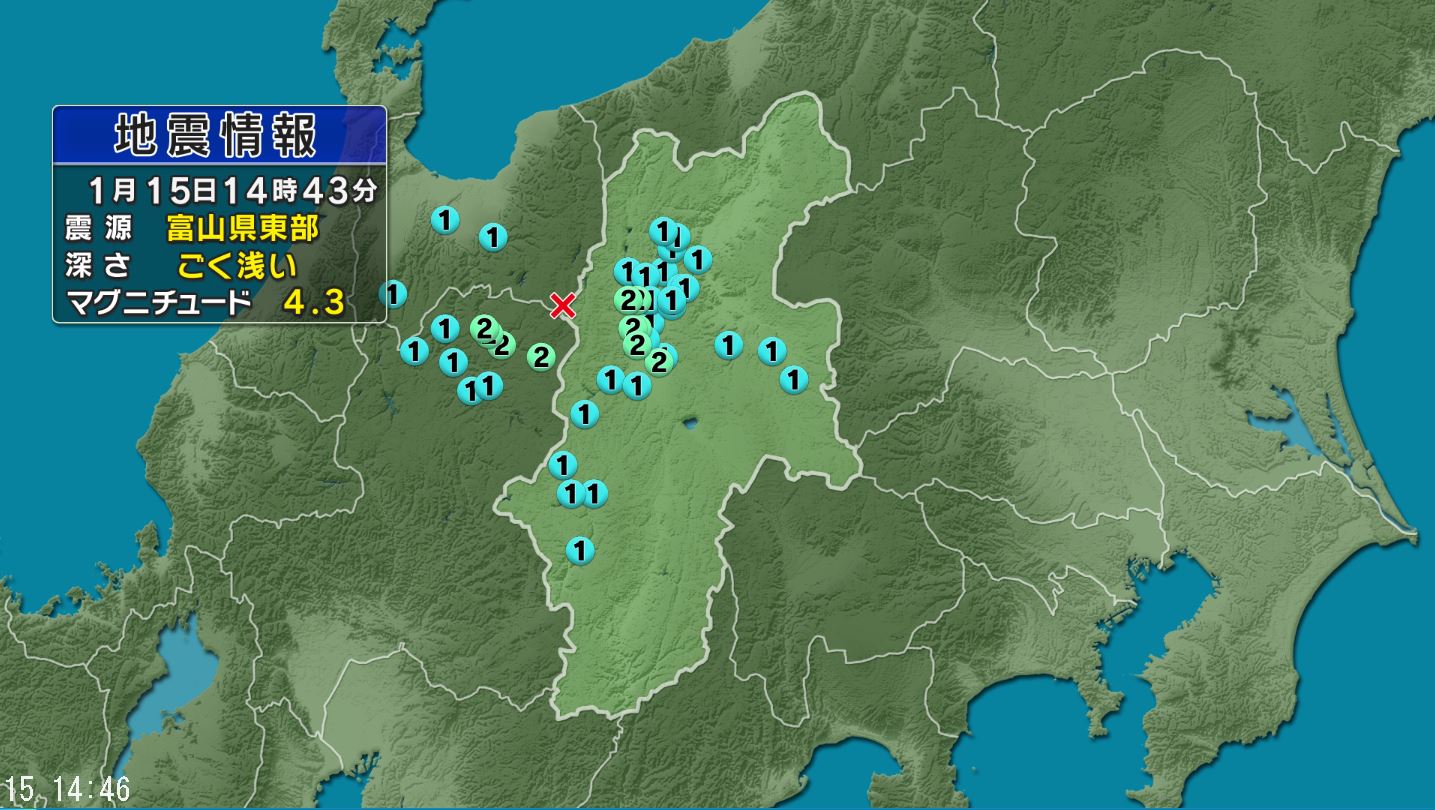1435x810 pixels.
Task: Click the depth value ごく浅い
Action: (237, 265)
